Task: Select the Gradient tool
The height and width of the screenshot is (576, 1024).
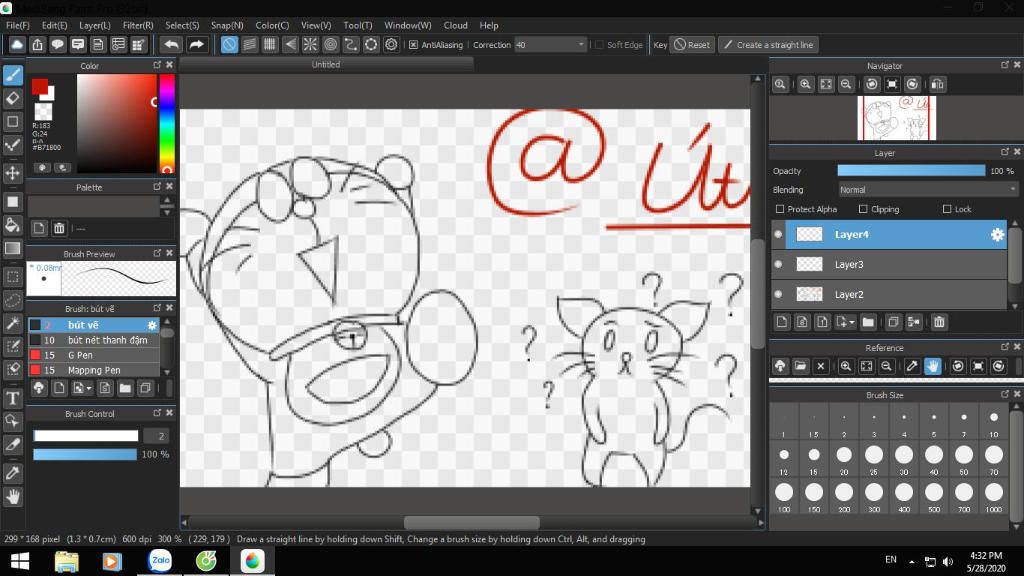Action: [12, 248]
